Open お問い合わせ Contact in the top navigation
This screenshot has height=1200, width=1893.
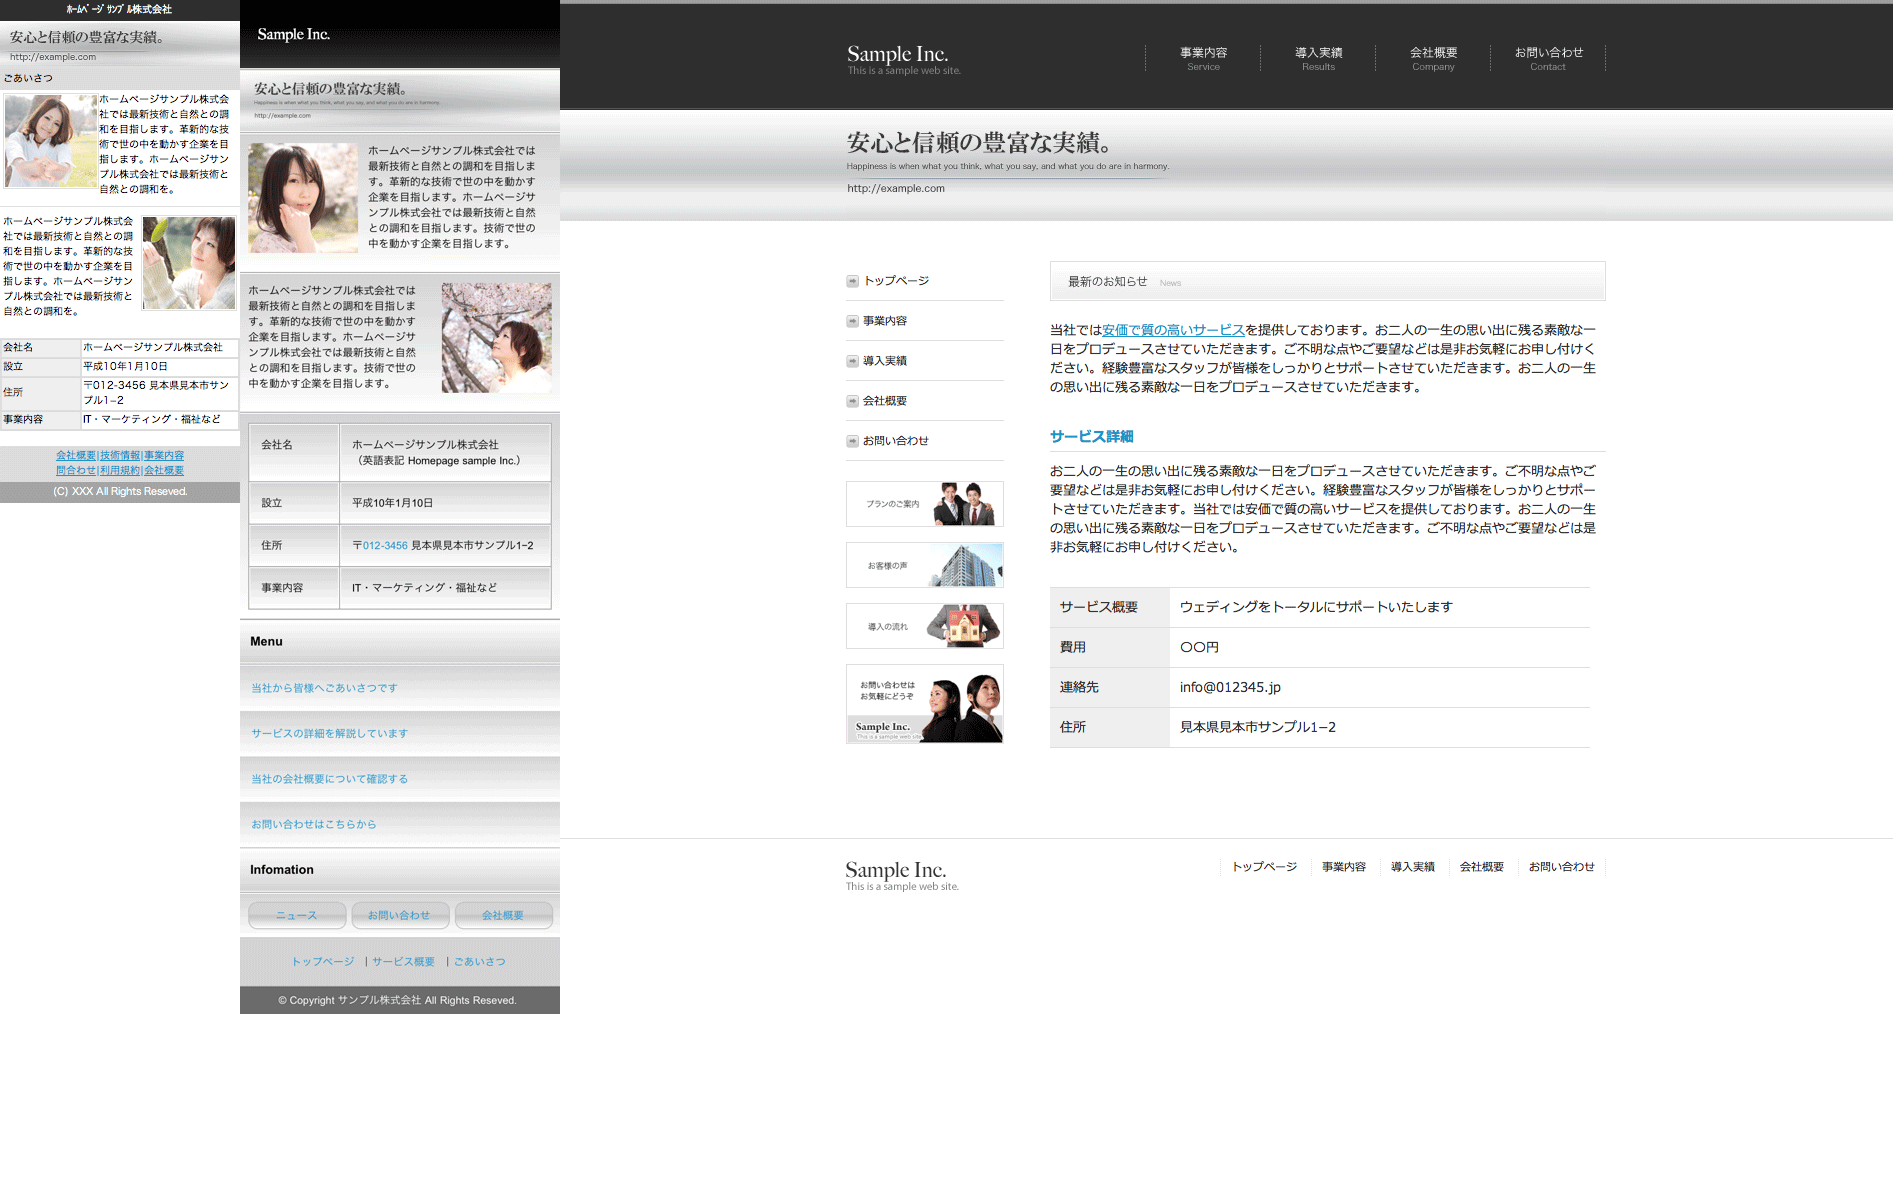(1548, 58)
